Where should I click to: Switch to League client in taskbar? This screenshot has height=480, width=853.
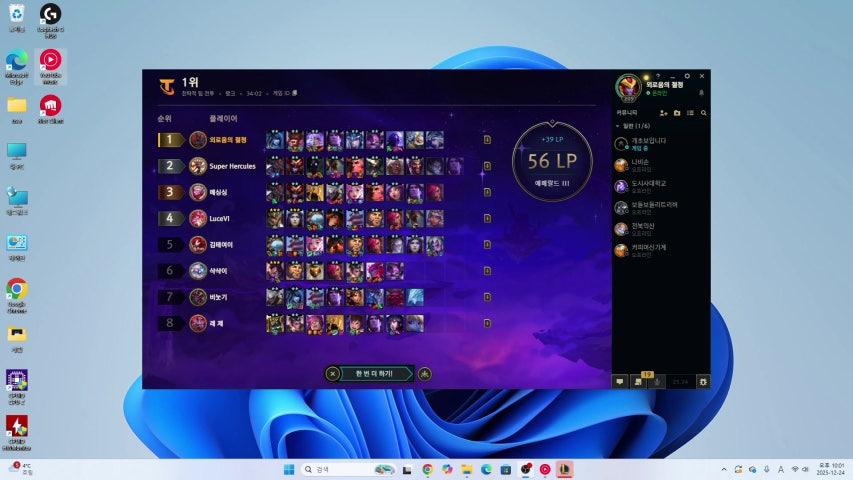click(x=565, y=469)
